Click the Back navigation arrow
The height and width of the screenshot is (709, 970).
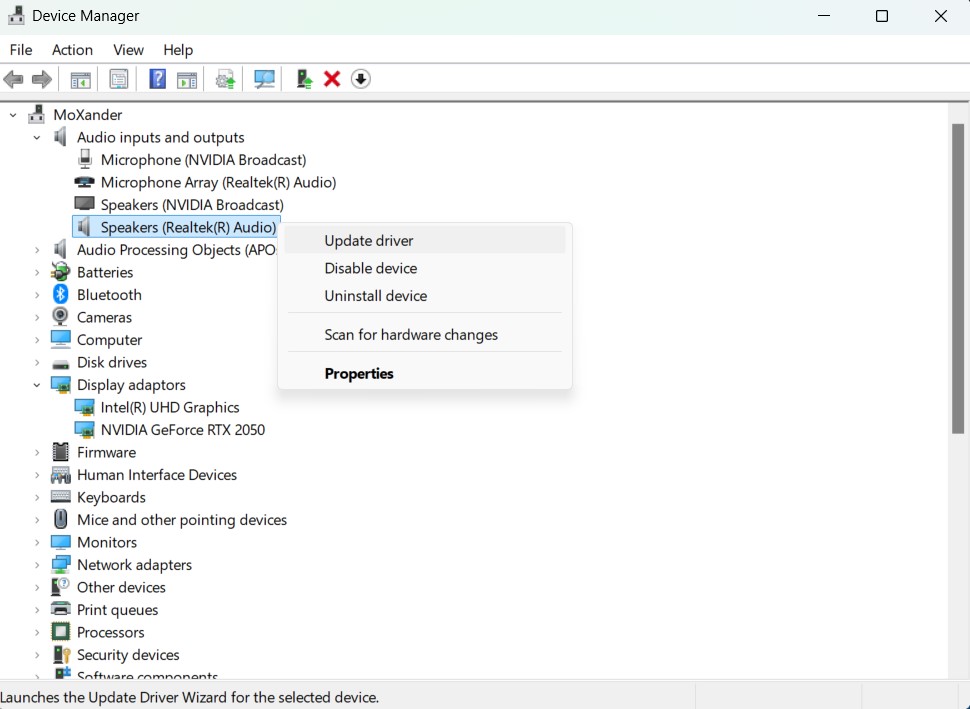coord(14,79)
